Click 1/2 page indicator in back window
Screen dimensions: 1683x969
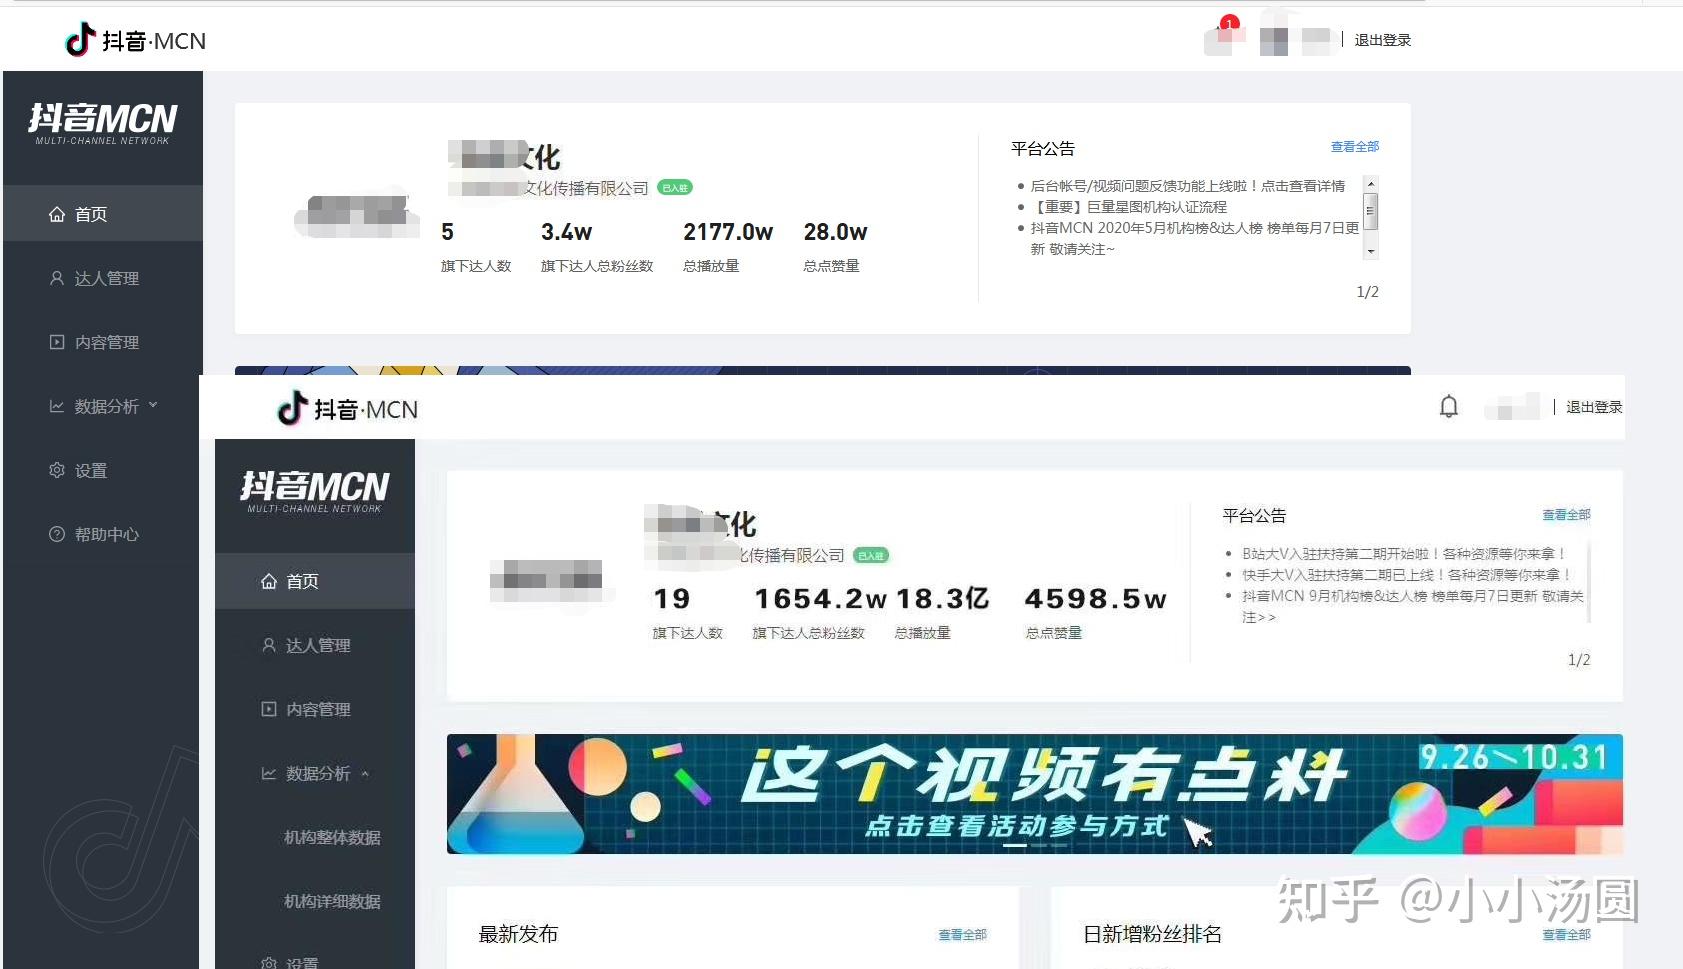pos(1367,292)
